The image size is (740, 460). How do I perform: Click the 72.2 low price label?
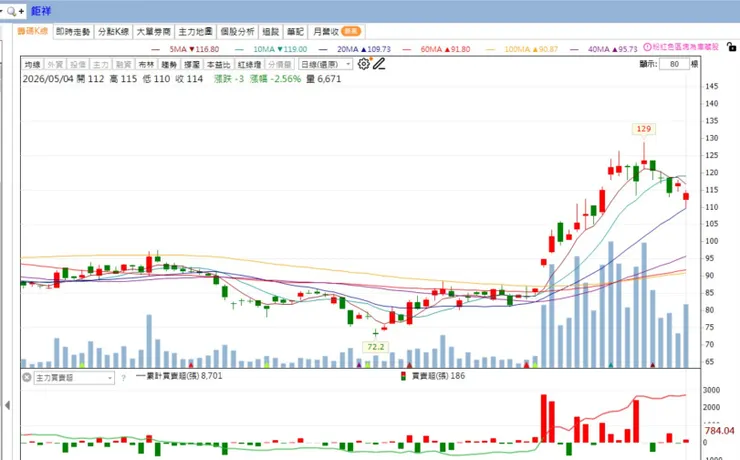tap(376, 347)
